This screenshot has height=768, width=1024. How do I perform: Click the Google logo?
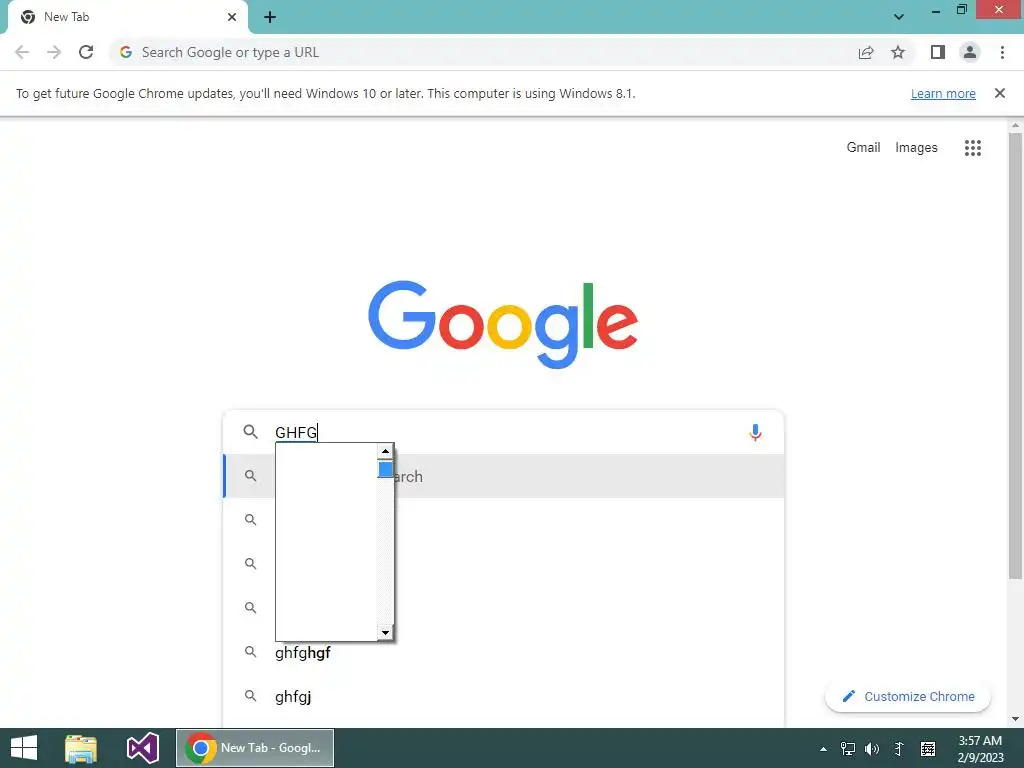503,323
